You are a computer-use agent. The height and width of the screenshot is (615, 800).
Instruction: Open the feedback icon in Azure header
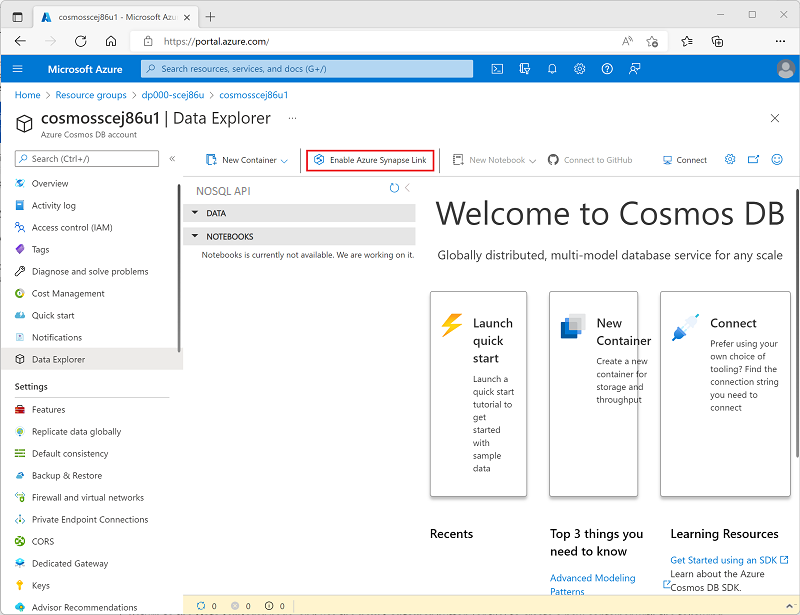[635, 69]
